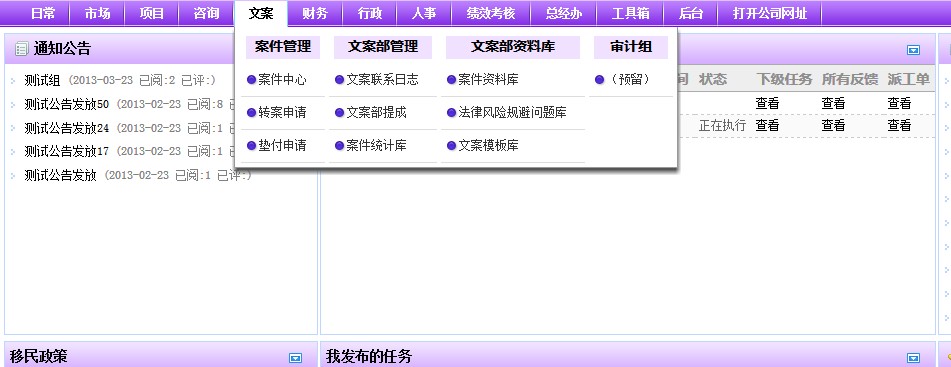The height and width of the screenshot is (367, 951).
Task: Click the （预留） item under 审计组
Action: (631, 79)
